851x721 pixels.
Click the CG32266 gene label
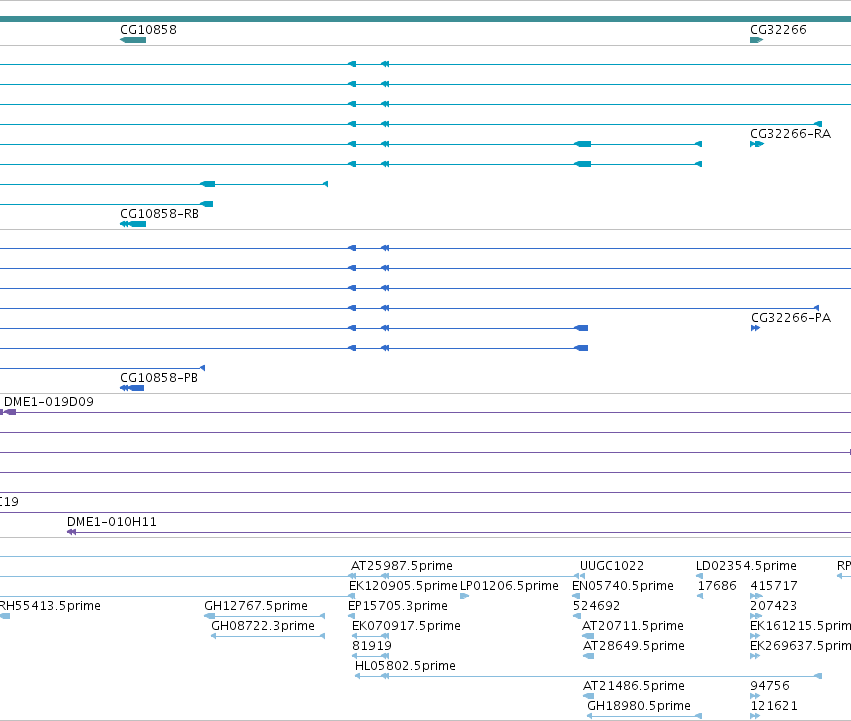778,30
